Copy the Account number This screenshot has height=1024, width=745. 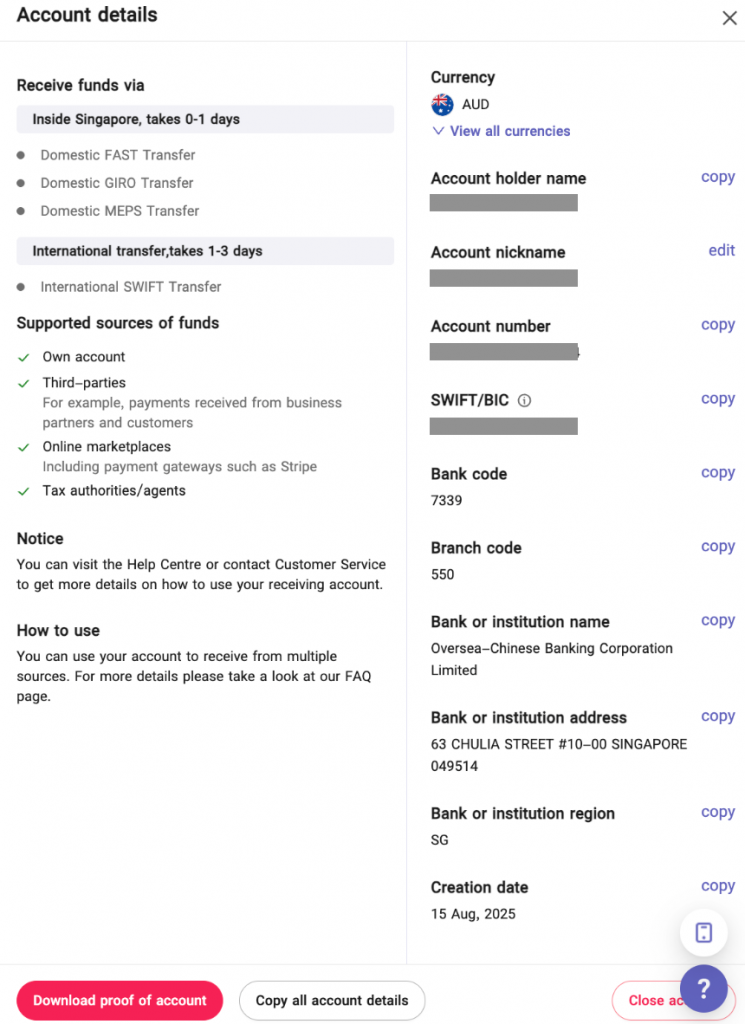(x=717, y=325)
